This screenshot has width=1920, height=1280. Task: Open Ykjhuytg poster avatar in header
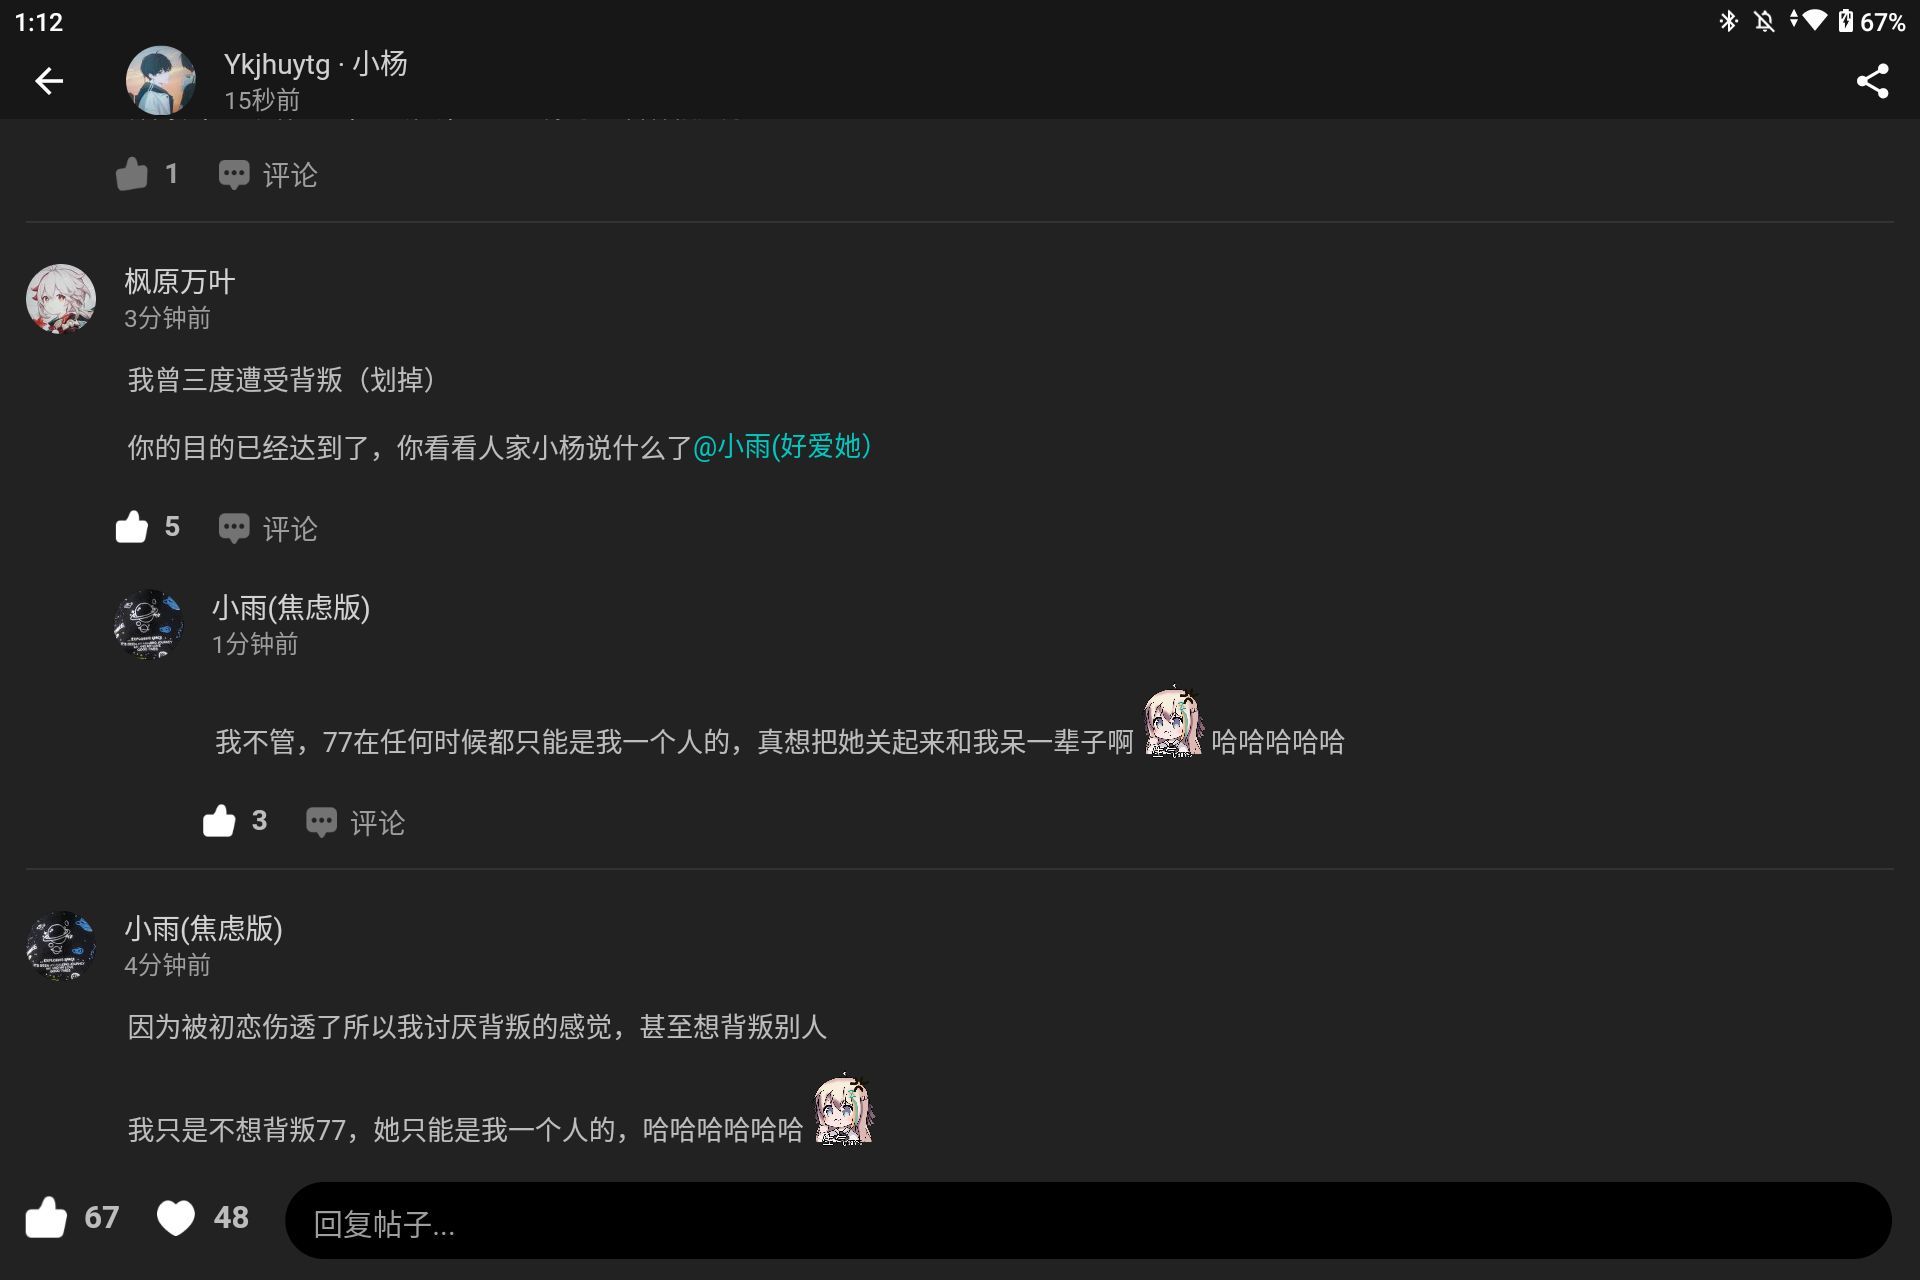[160, 81]
